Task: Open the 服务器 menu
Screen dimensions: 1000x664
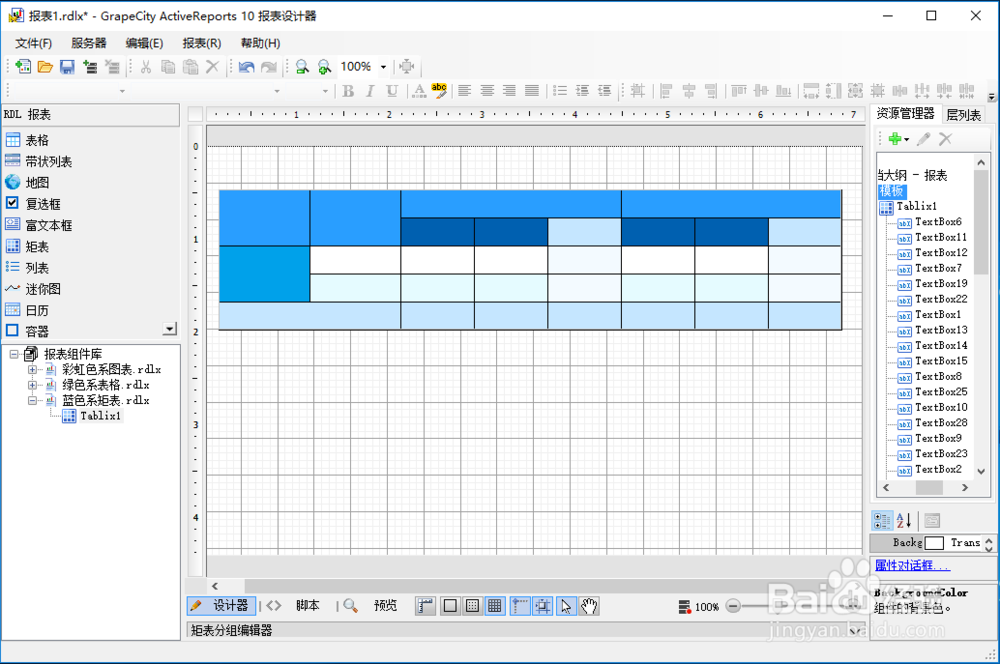Action: [89, 43]
